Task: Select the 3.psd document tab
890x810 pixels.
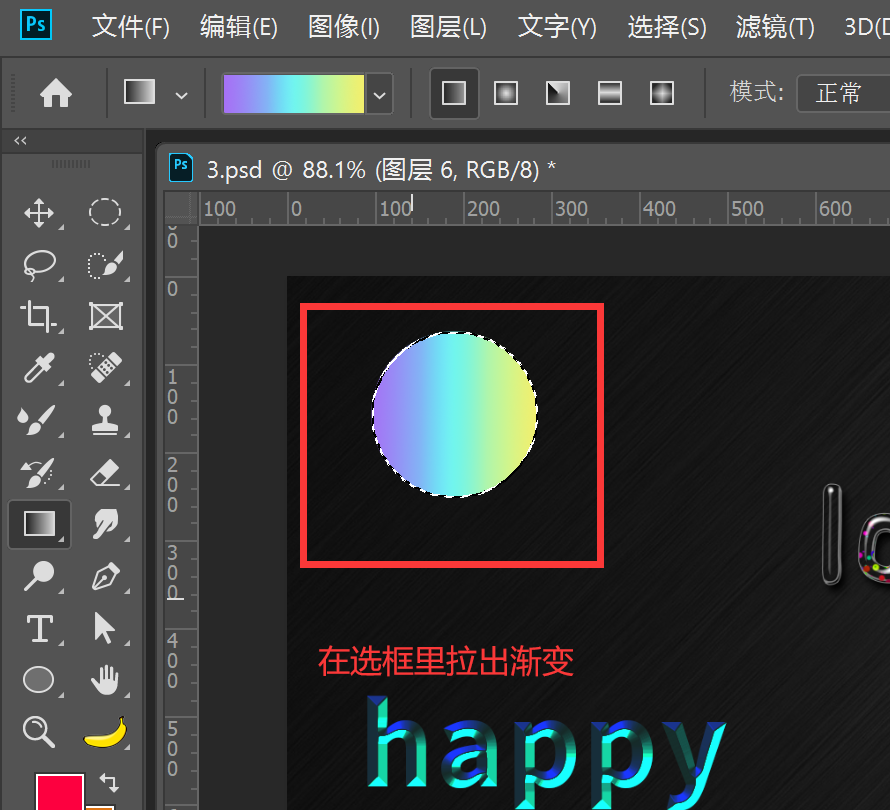Action: pos(363,169)
